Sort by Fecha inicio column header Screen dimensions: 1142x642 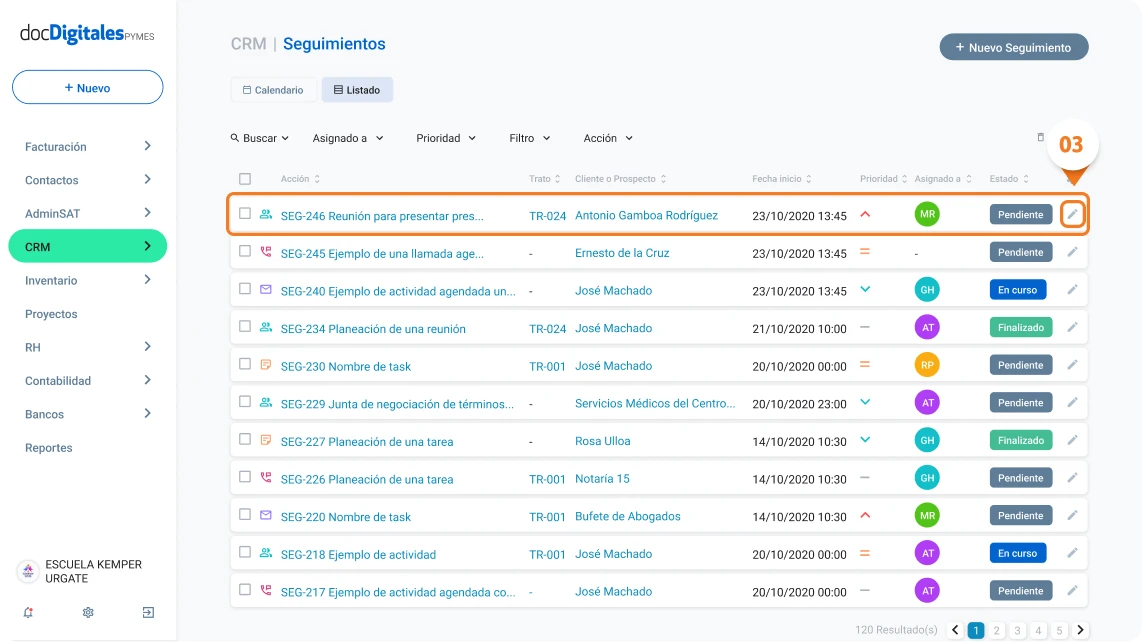(x=781, y=179)
